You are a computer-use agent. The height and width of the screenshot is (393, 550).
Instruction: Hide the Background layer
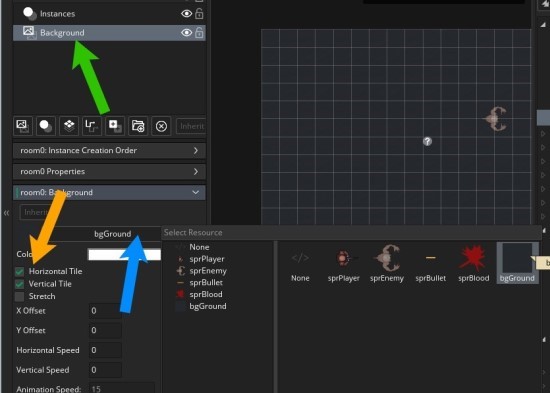coord(186,33)
